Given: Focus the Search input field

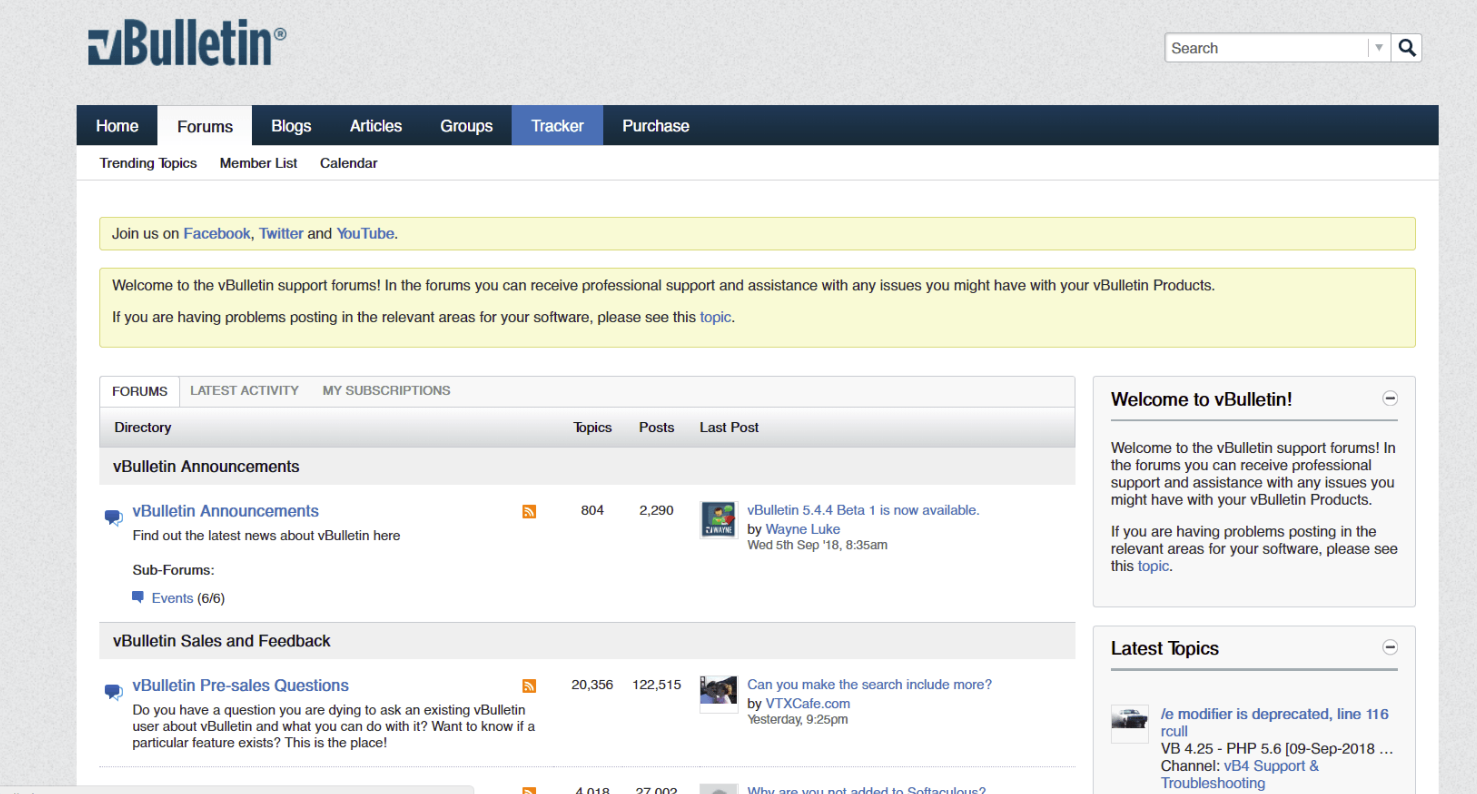Looking at the screenshot, I should coord(1266,48).
